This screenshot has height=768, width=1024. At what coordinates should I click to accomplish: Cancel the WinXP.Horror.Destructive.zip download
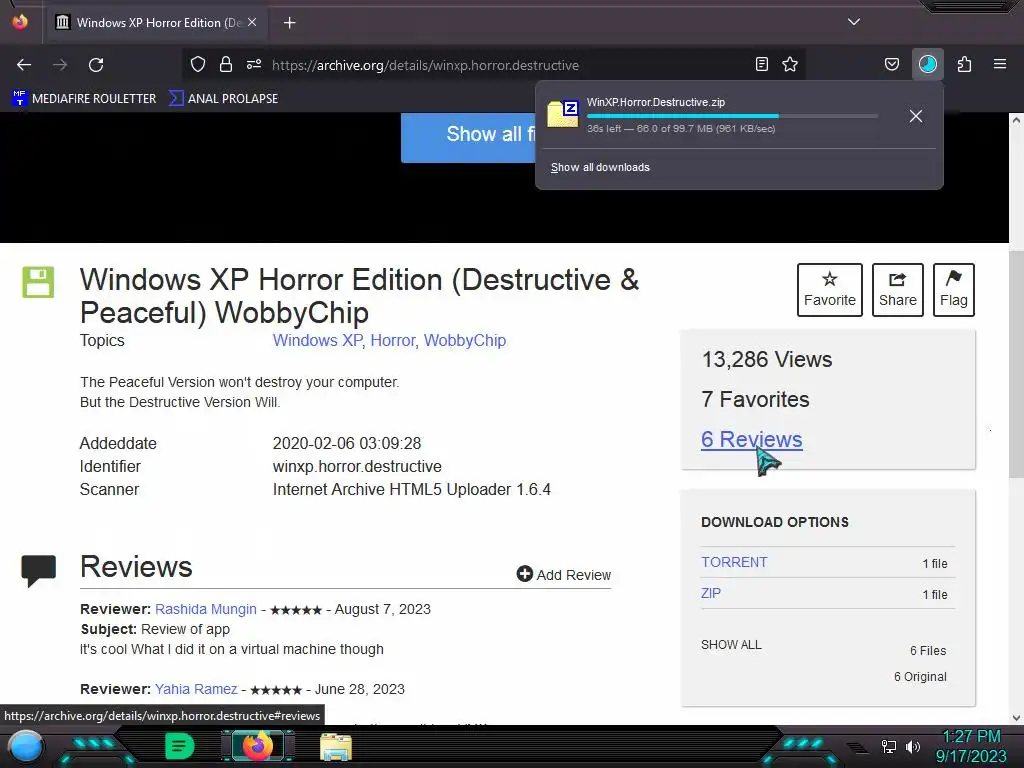click(916, 116)
